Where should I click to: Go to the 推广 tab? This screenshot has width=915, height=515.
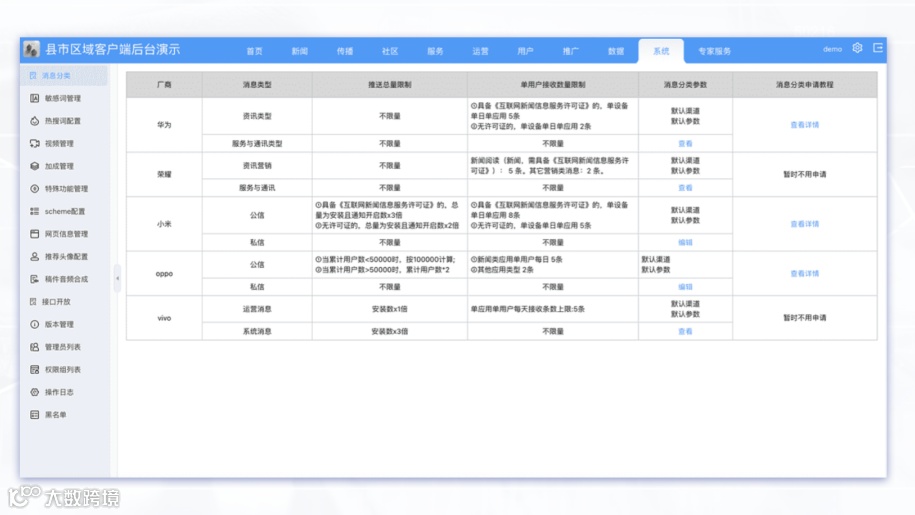tap(571, 51)
